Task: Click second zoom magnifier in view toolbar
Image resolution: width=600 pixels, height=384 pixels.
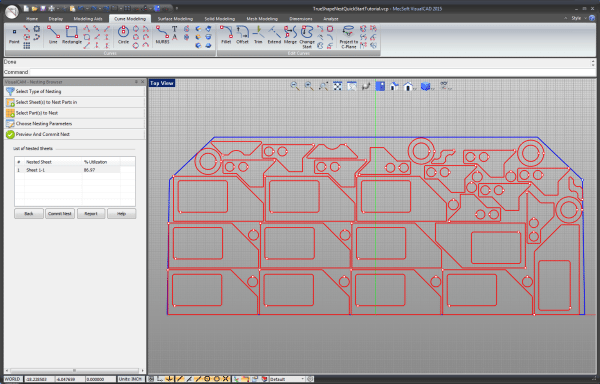Action: pyautogui.click(x=309, y=86)
